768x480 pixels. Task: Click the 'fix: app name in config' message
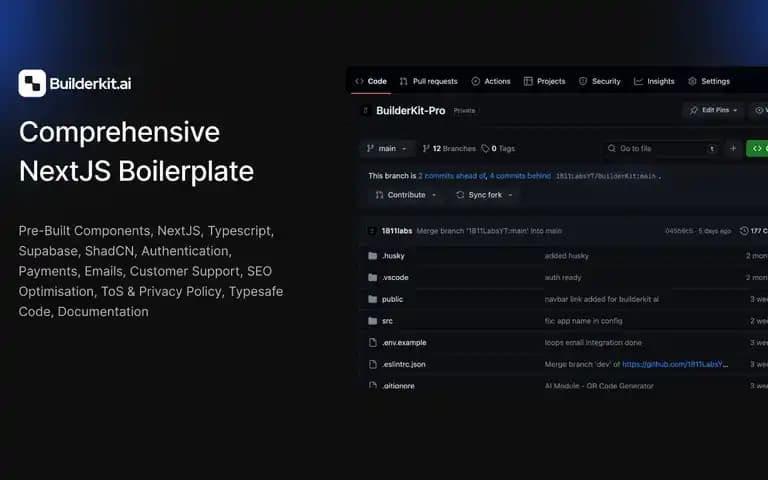[583, 321]
